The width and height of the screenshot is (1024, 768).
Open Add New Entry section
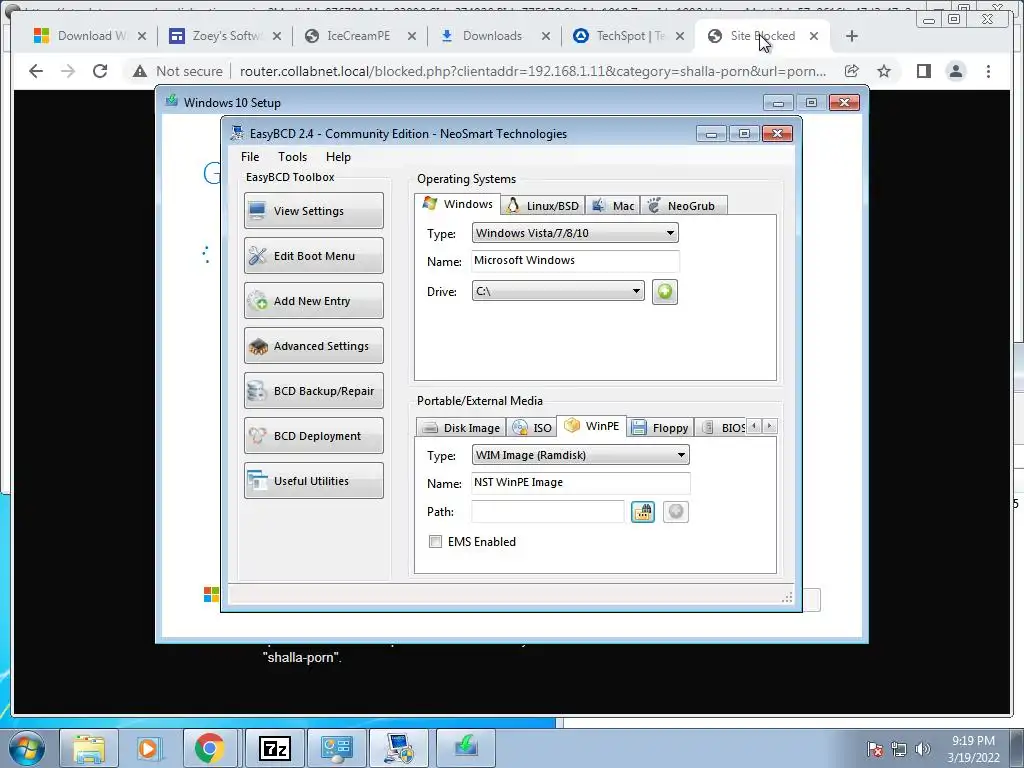pyautogui.click(x=313, y=300)
